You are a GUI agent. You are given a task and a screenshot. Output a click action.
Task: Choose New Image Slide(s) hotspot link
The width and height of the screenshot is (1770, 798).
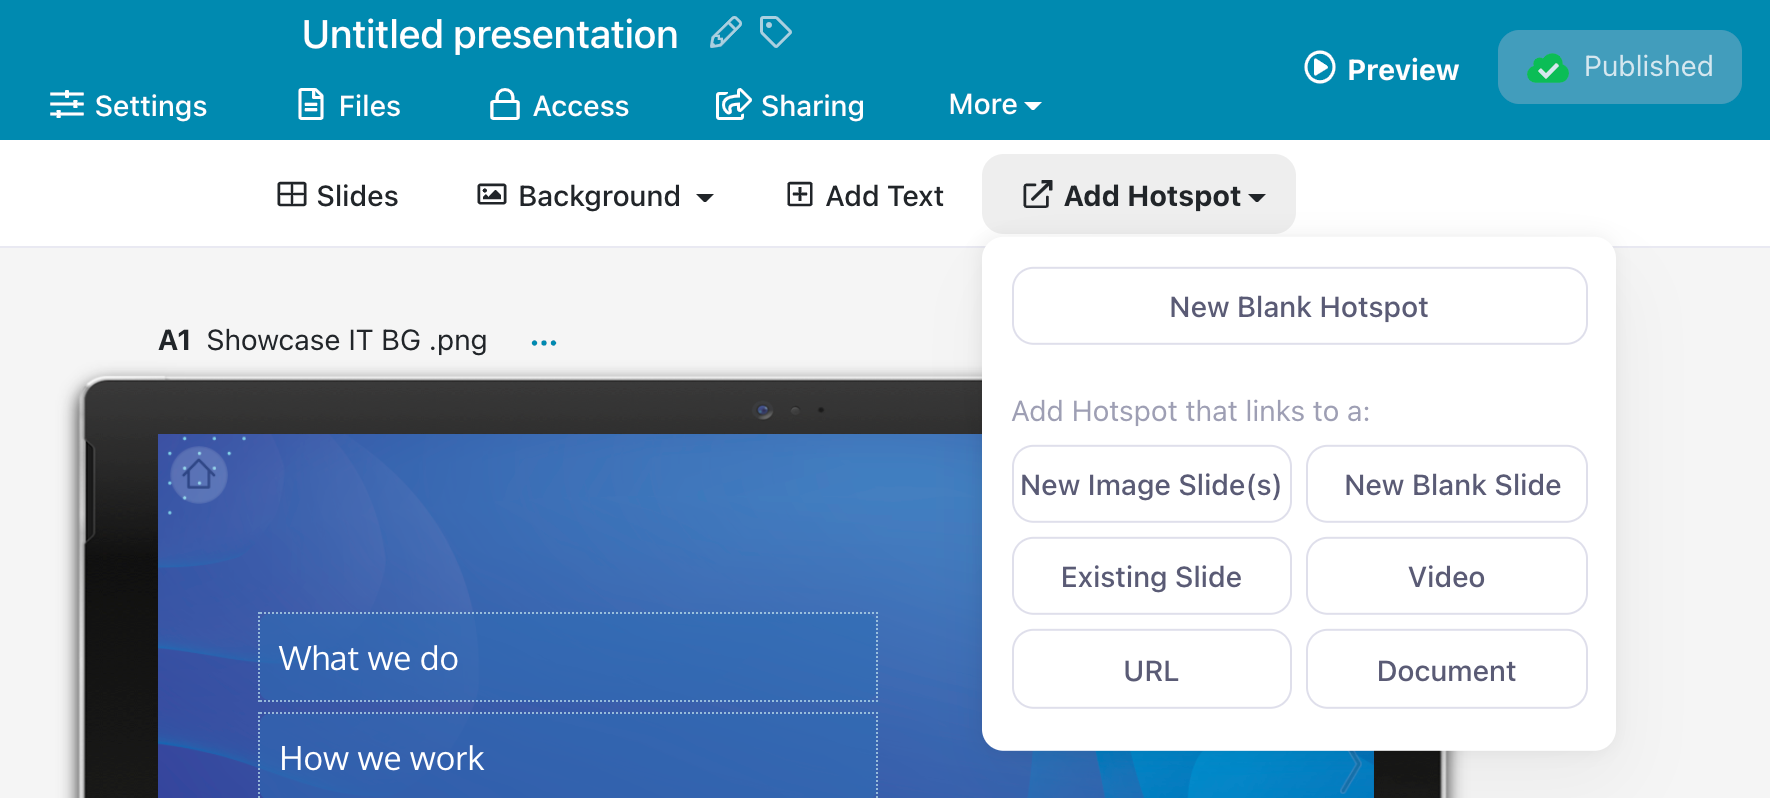(x=1151, y=484)
